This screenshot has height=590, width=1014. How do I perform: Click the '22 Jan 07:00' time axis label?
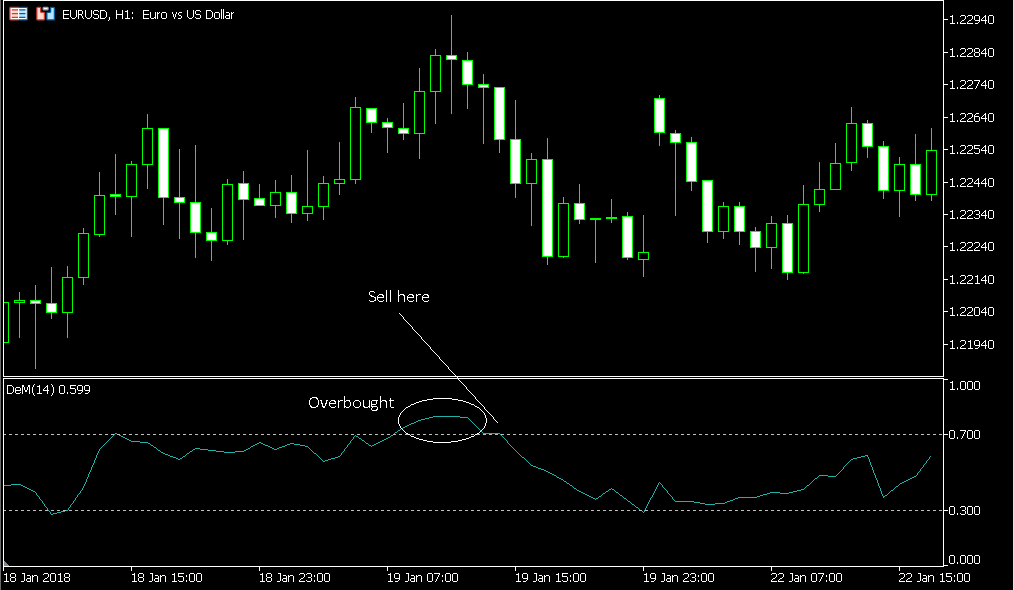pos(806,578)
